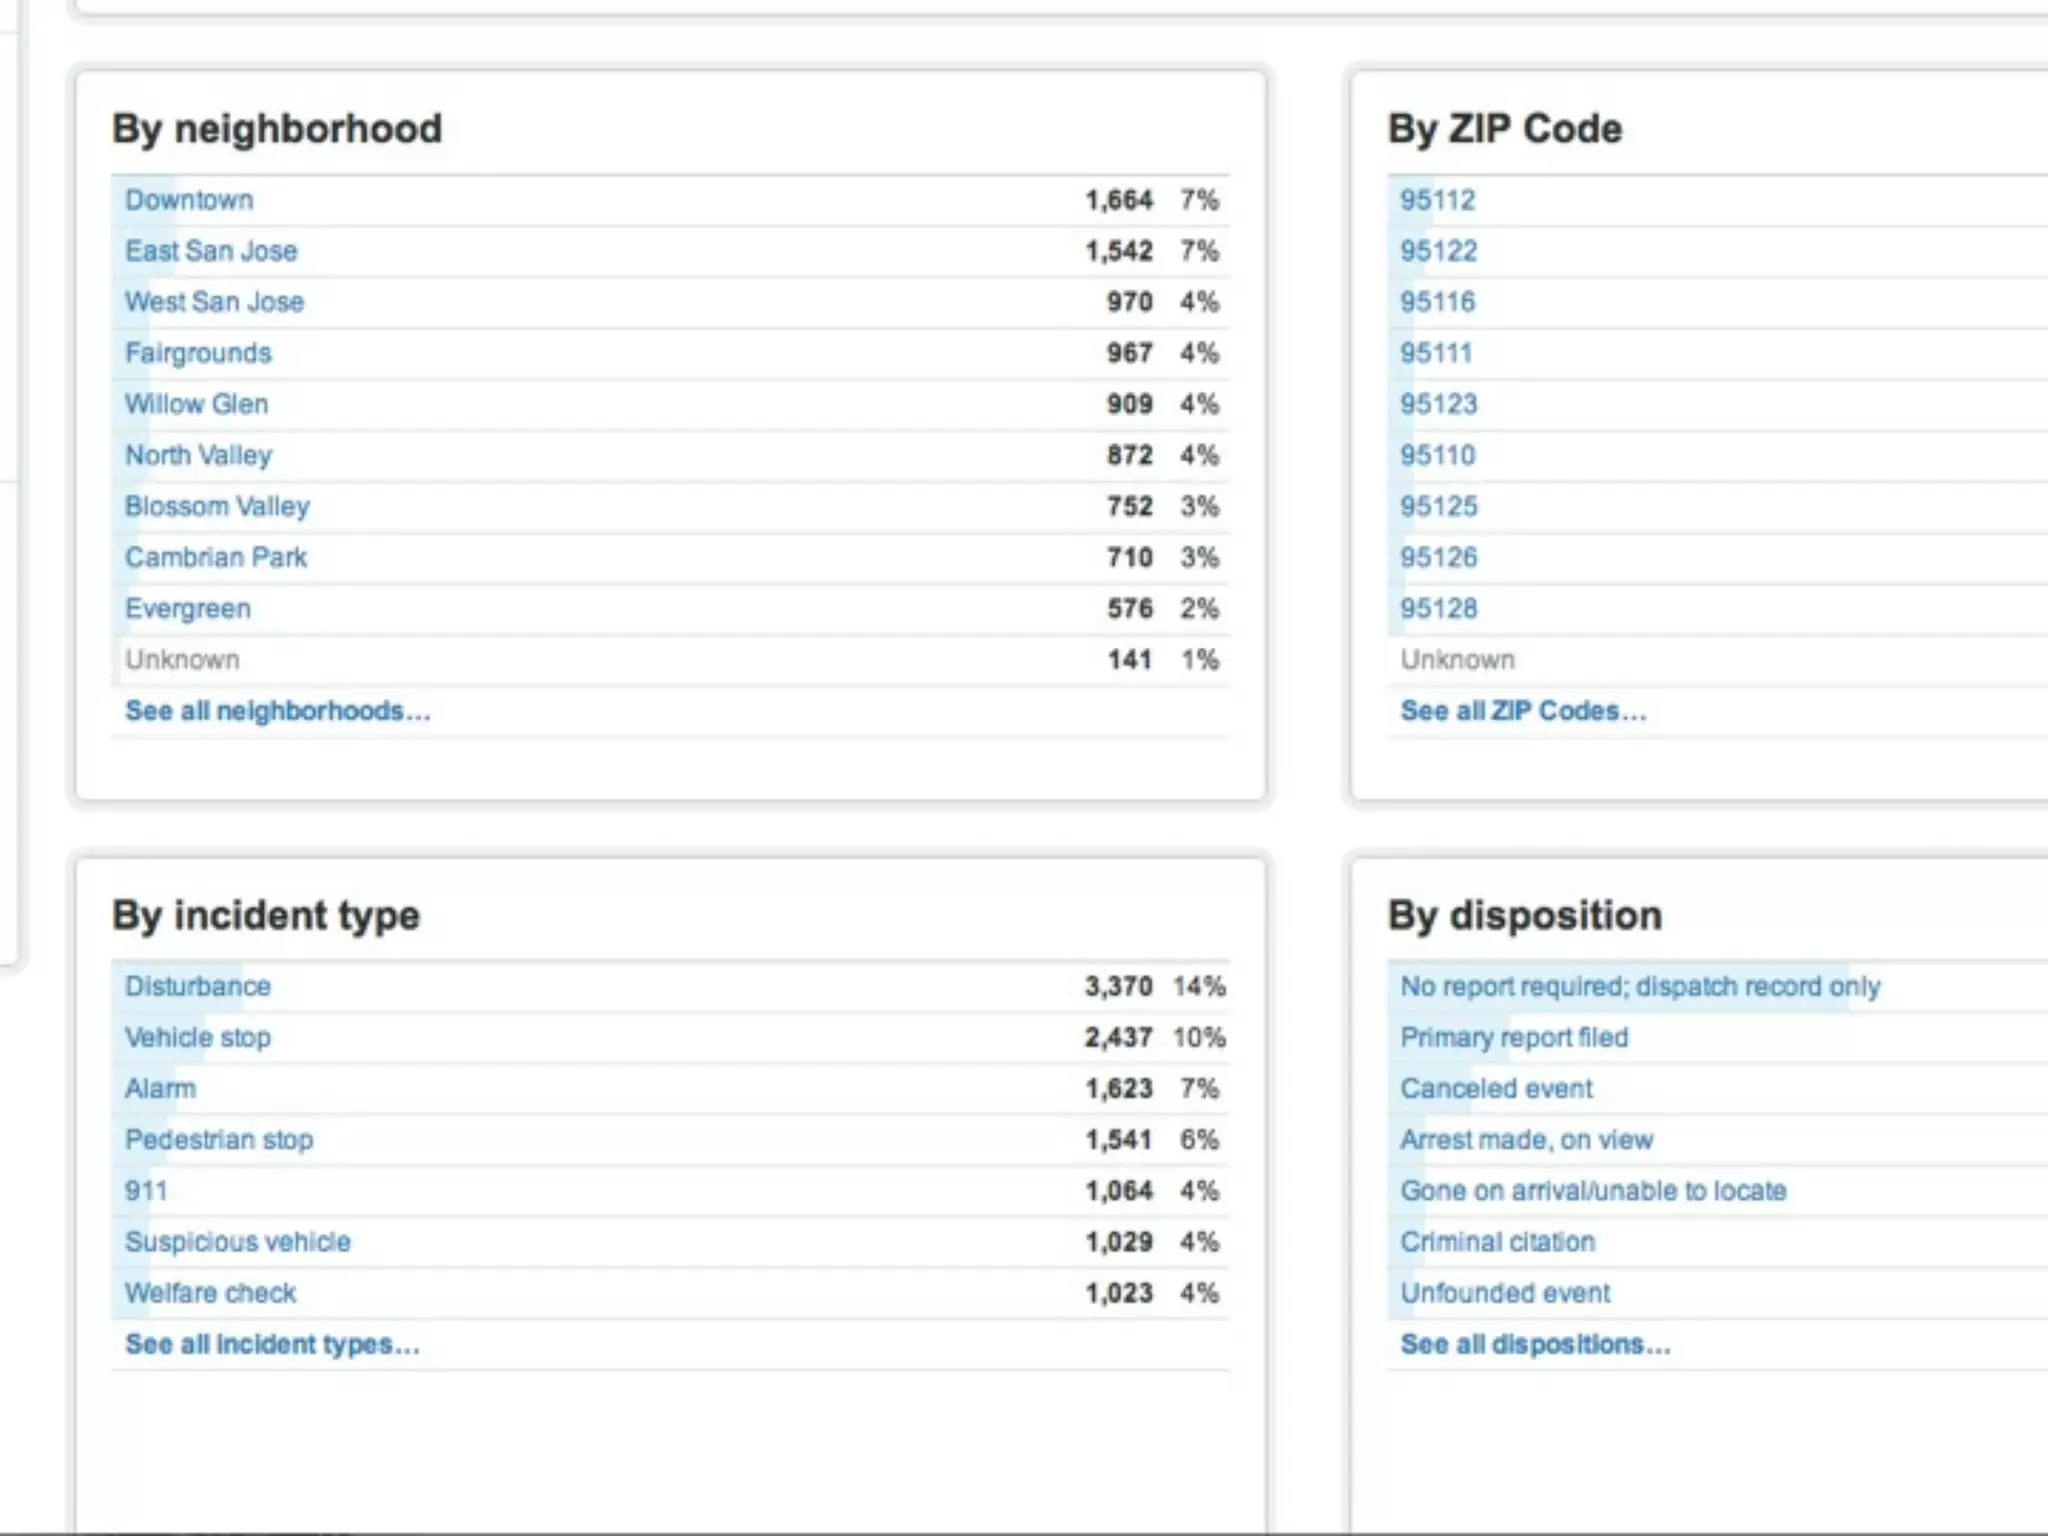2048x1536 pixels.
Task: Select the Vehicle stop incident type
Action: (198, 1037)
